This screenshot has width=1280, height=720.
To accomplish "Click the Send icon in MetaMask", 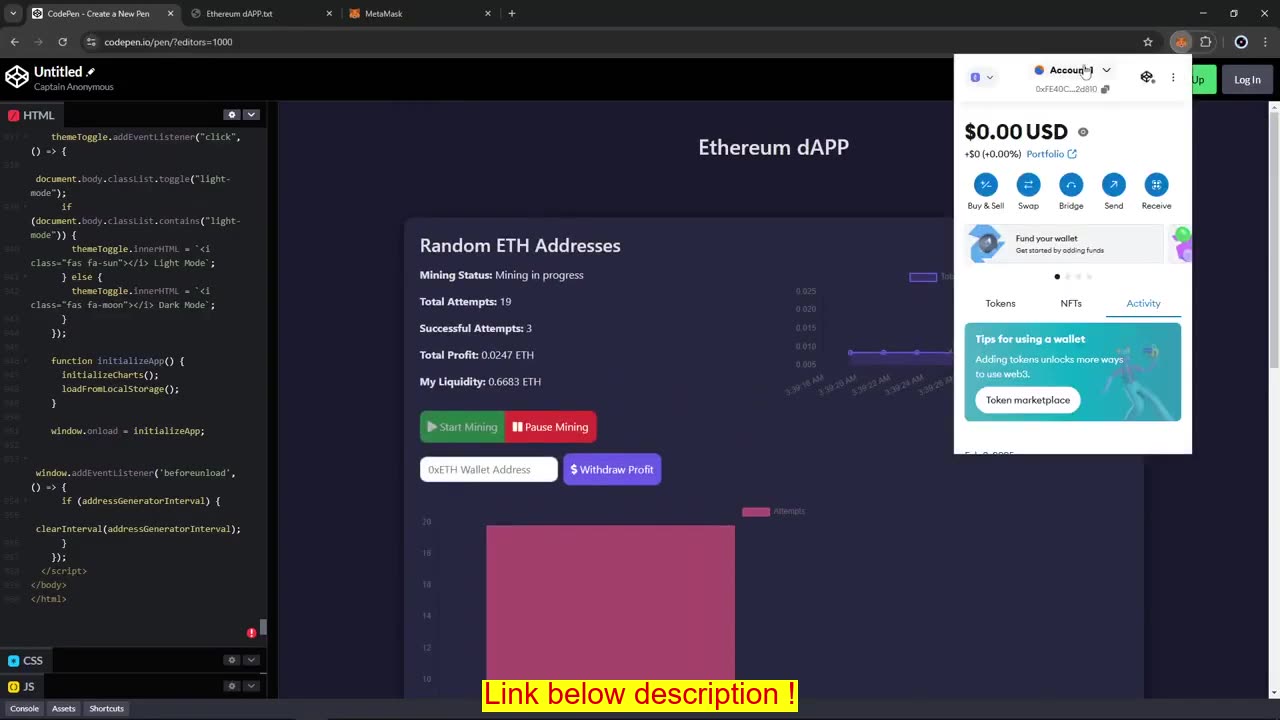I will pyautogui.click(x=1113, y=185).
